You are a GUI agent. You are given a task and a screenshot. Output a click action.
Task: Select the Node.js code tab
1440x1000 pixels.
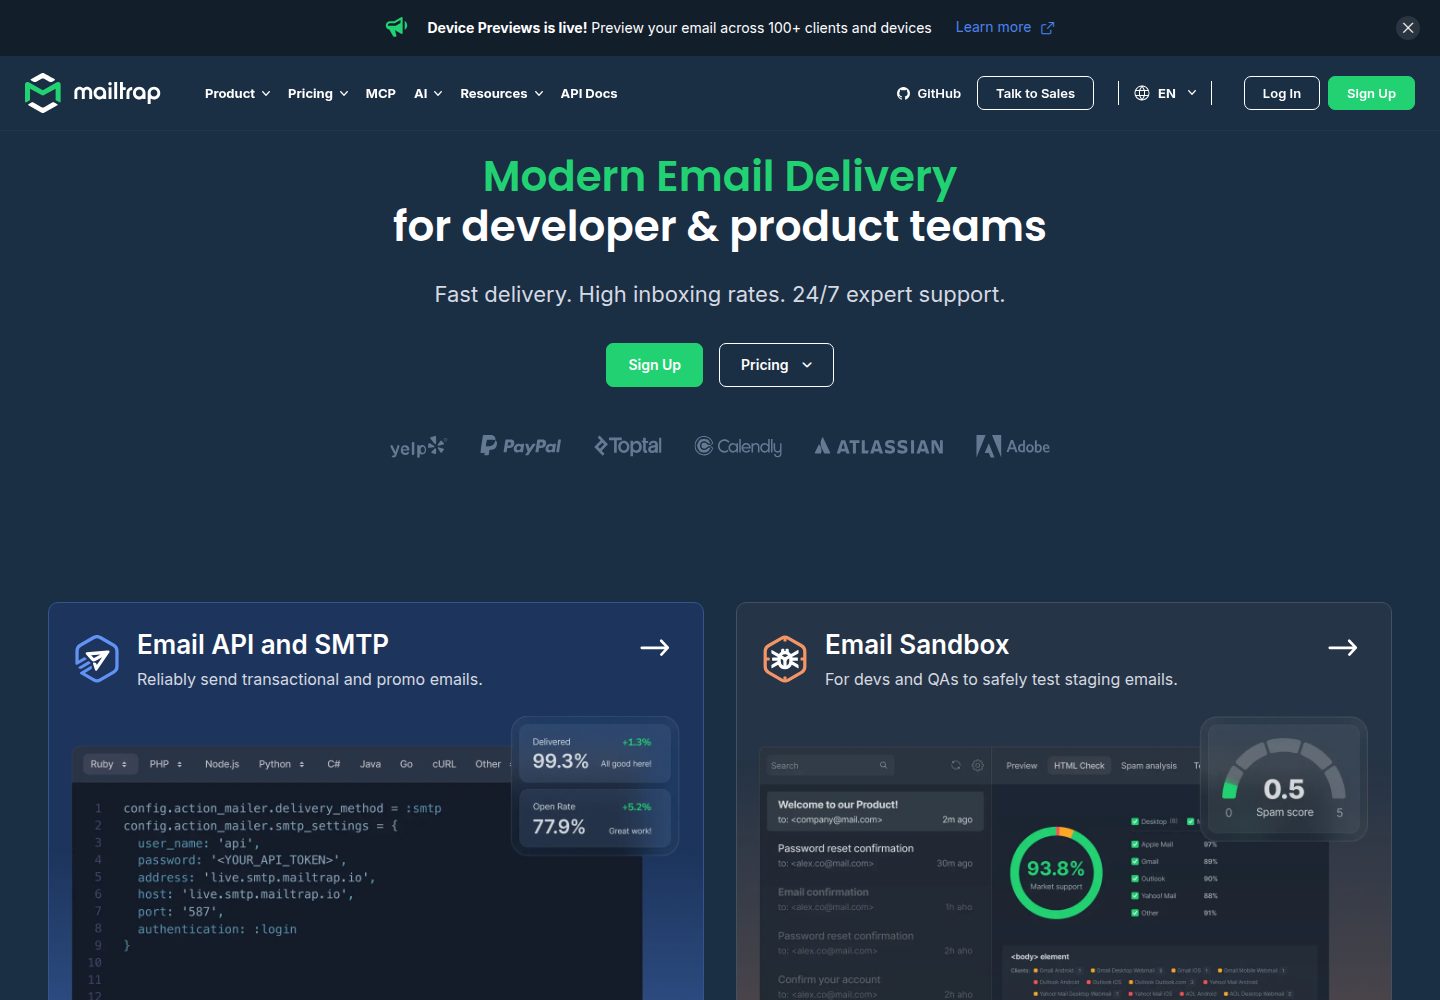[222, 764]
